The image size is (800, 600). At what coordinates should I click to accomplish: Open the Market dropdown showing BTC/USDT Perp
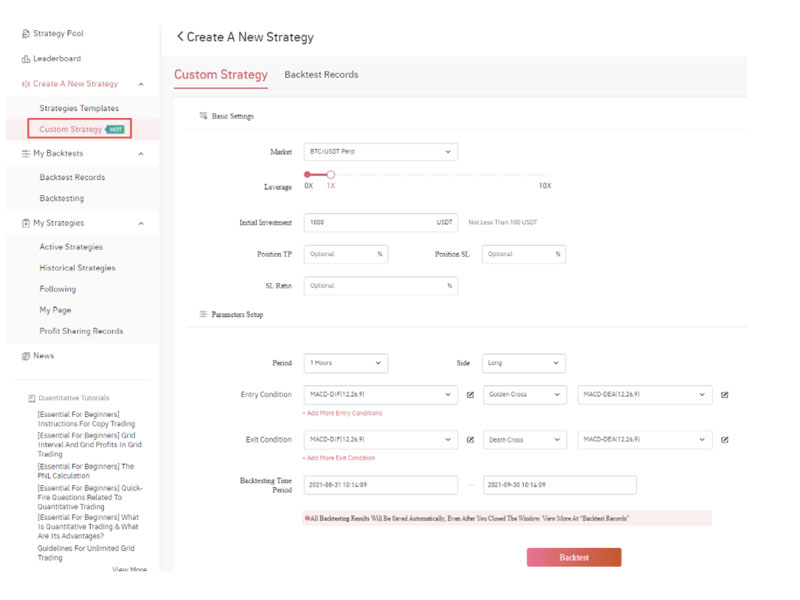tap(381, 152)
